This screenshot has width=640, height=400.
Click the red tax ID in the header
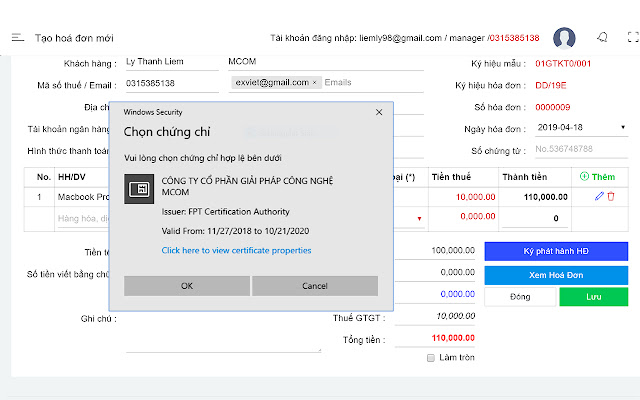pos(514,38)
